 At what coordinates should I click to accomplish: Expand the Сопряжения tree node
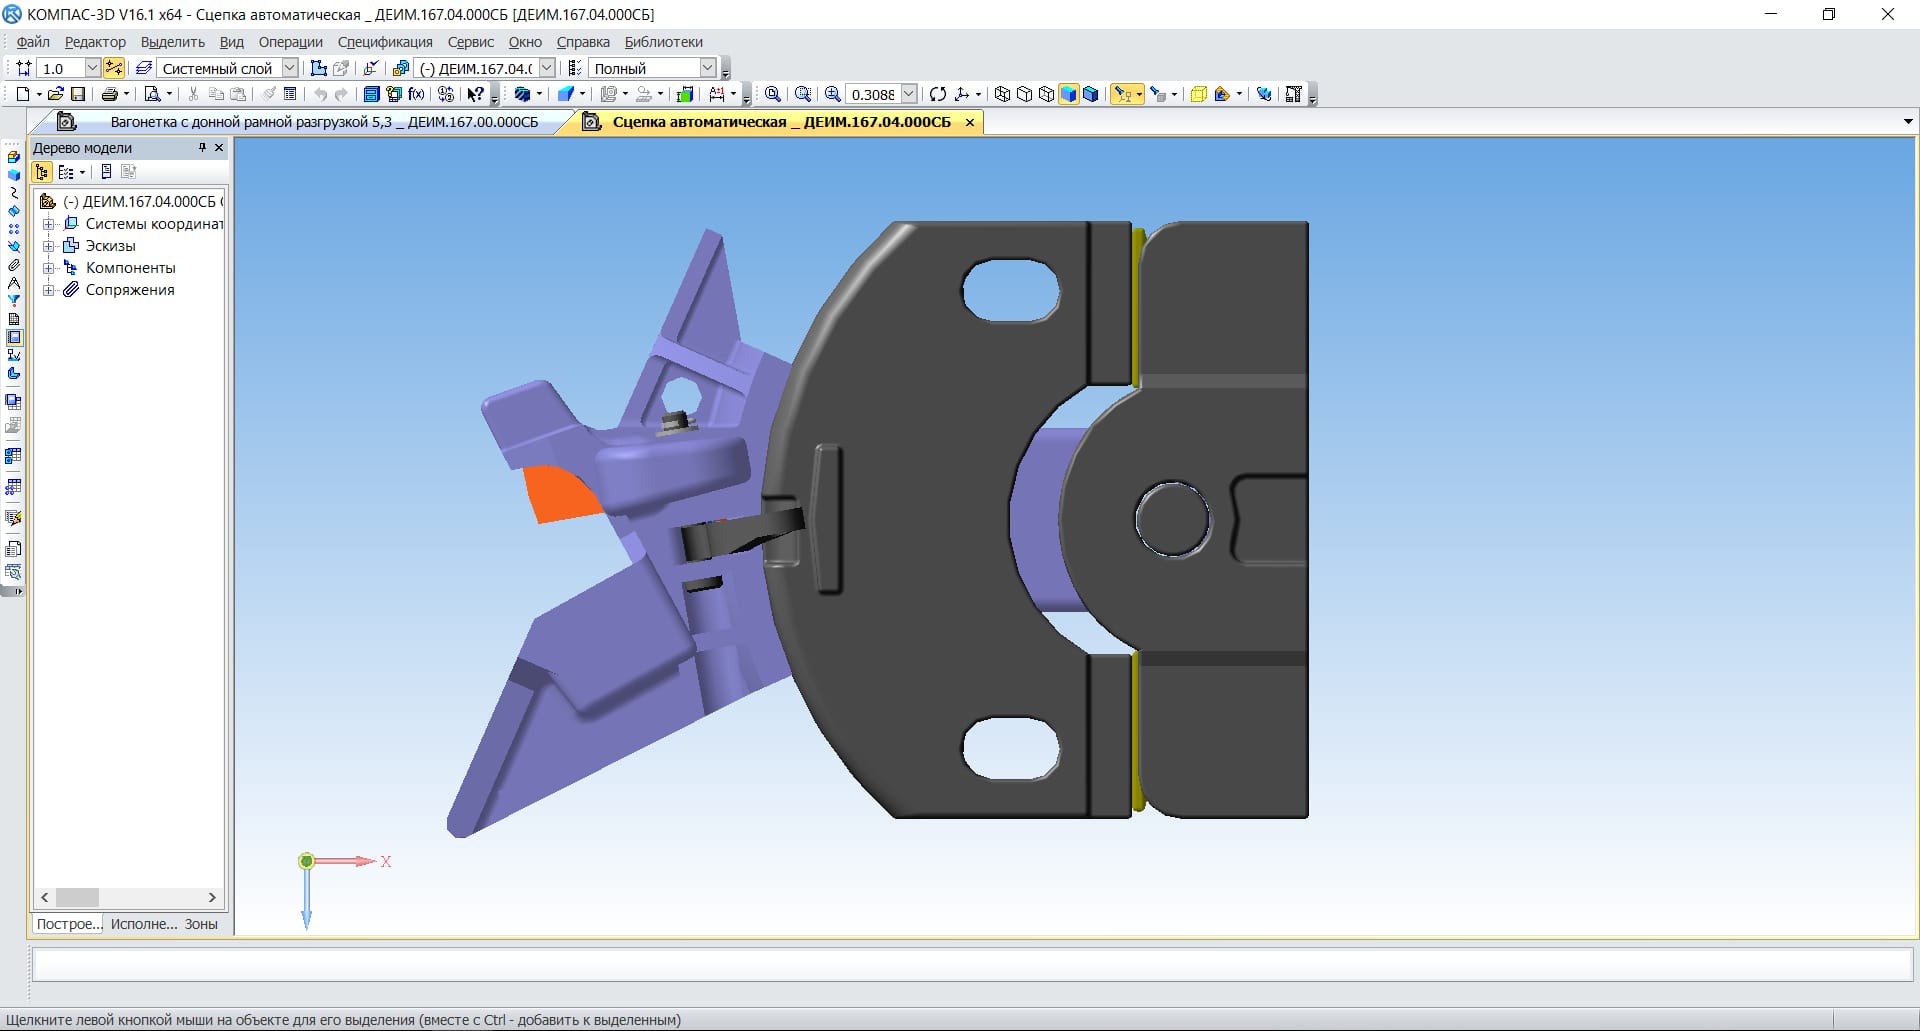(x=48, y=290)
